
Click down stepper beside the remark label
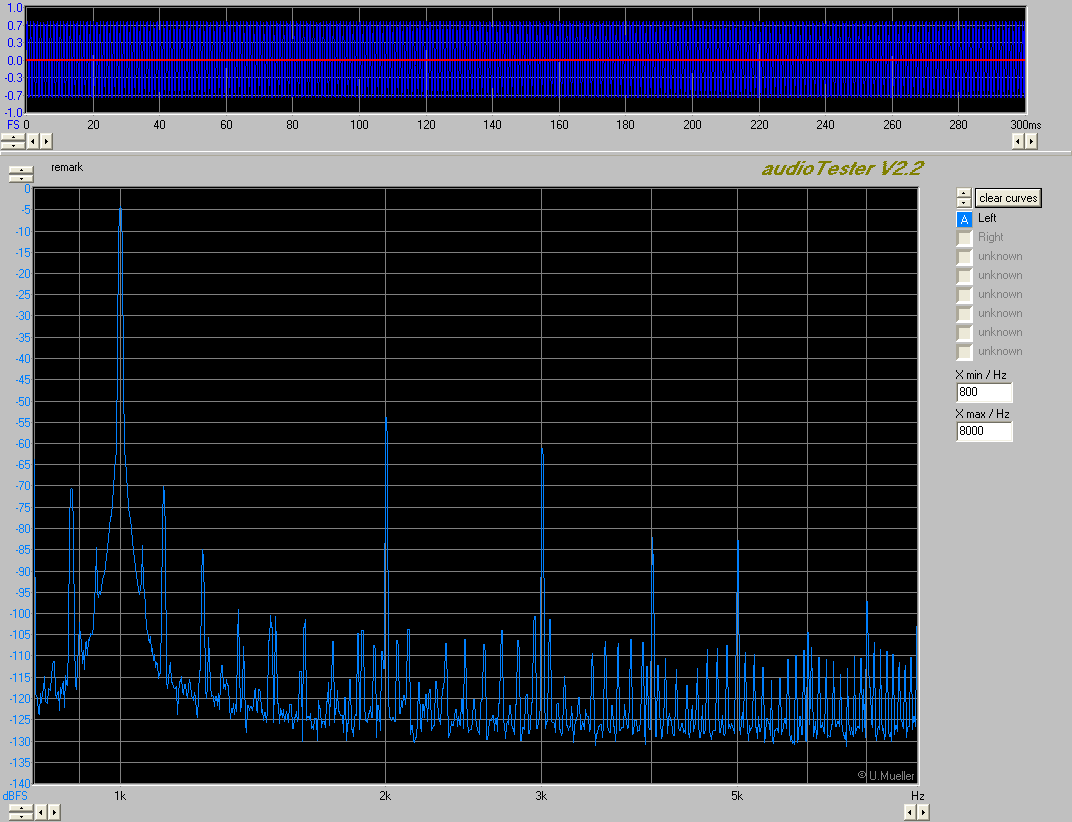(20, 178)
